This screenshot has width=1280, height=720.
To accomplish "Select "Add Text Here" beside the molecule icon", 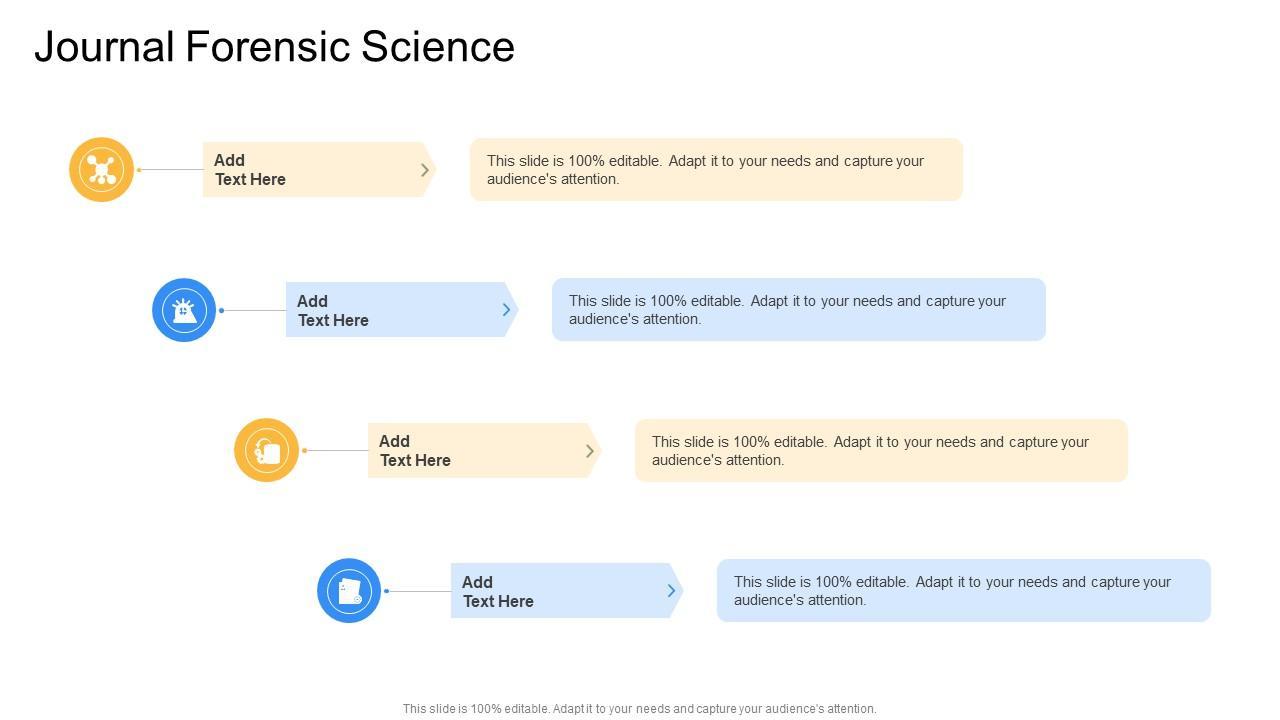I will pos(250,170).
